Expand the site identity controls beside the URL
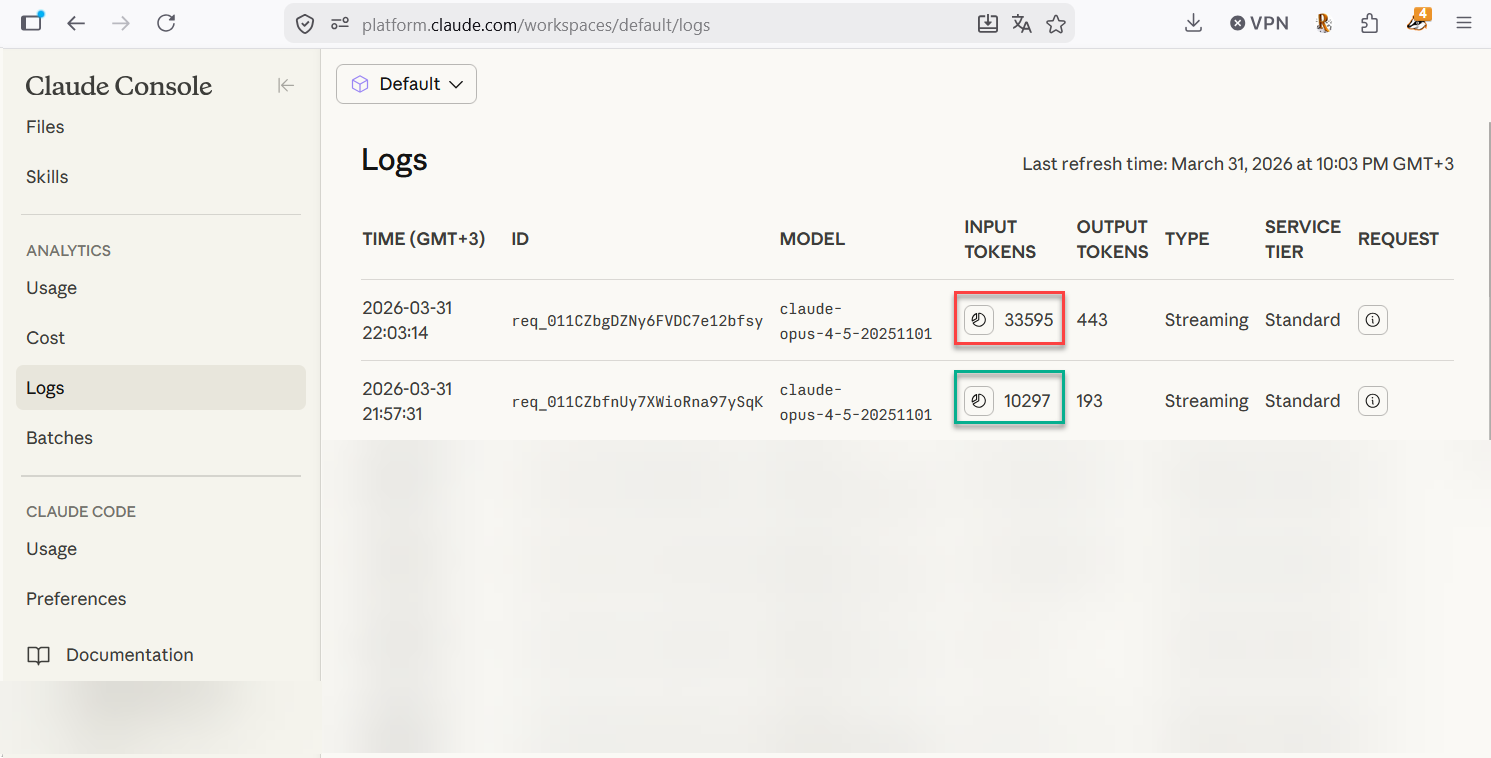 click(x=339, y=23)
